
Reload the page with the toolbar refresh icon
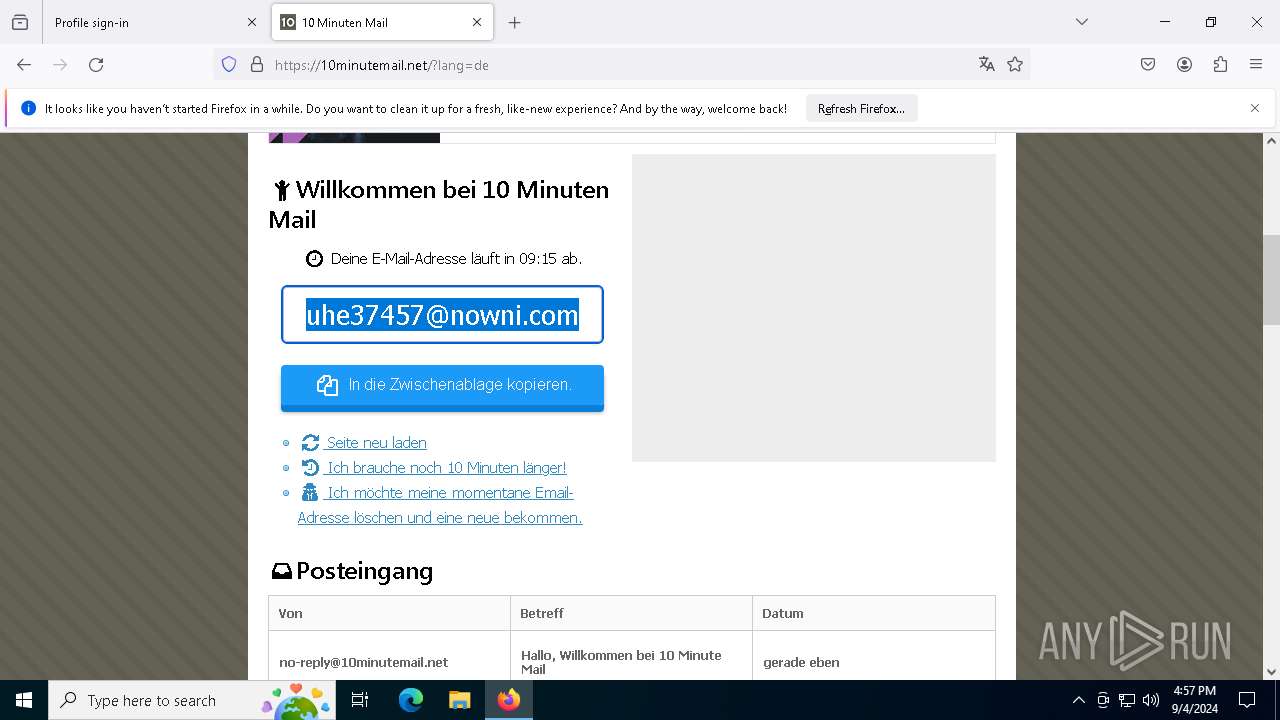point(96,65)
